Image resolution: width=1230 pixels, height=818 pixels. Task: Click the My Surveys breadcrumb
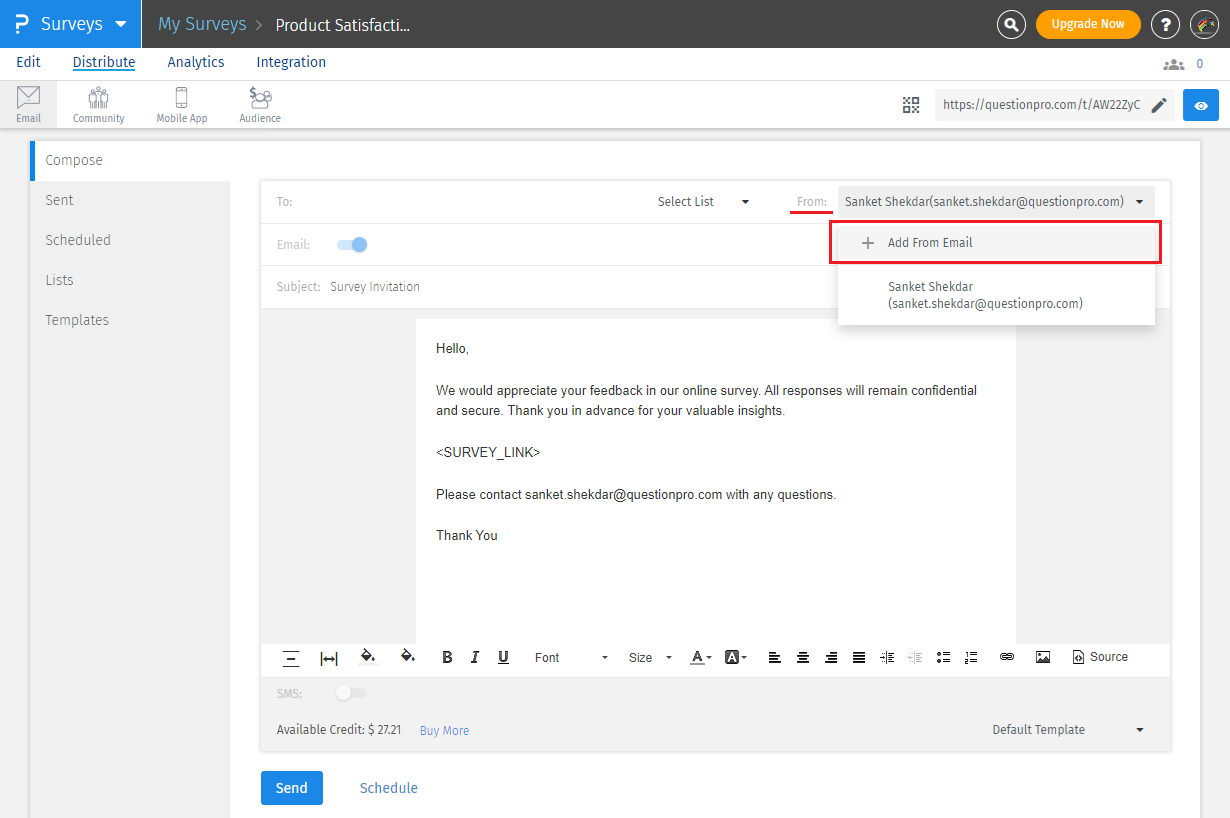coord(202,24)
